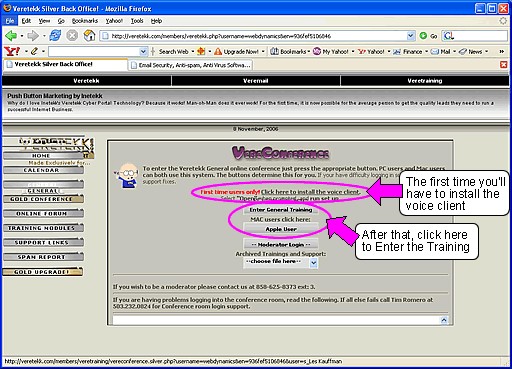This screenshot has height=369, width=512.
Task: Open the CALENDAR sidebar button
Action: point(43,170)
